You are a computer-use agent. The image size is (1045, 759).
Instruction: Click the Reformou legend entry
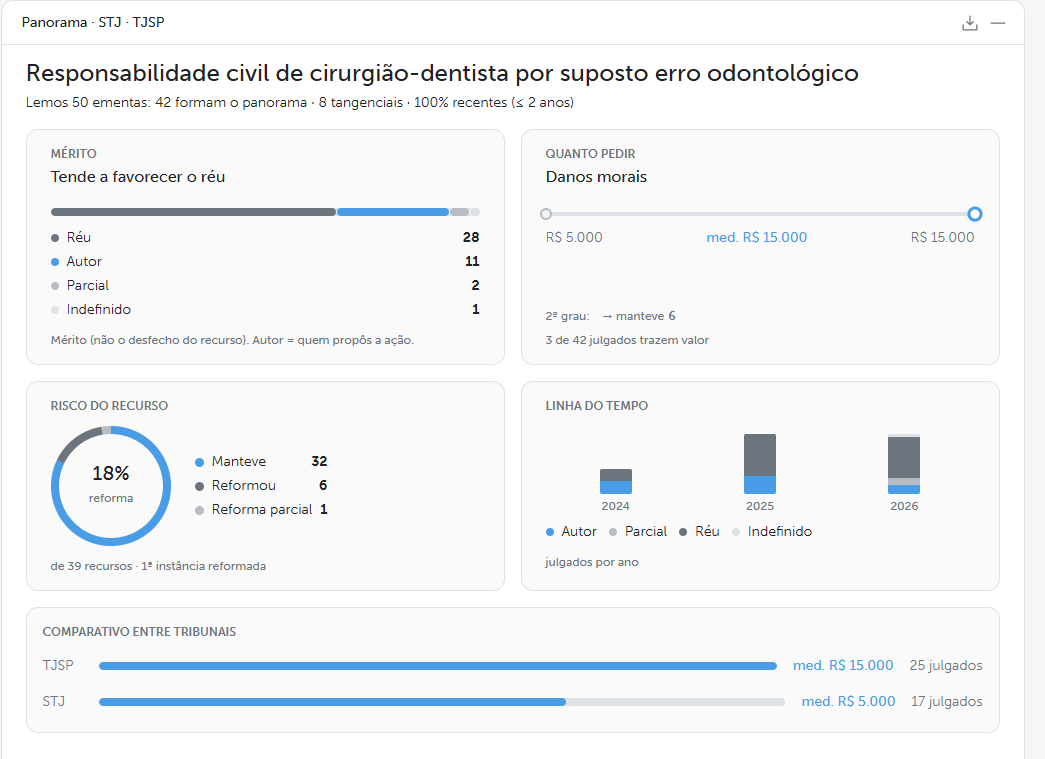[261, 485]
